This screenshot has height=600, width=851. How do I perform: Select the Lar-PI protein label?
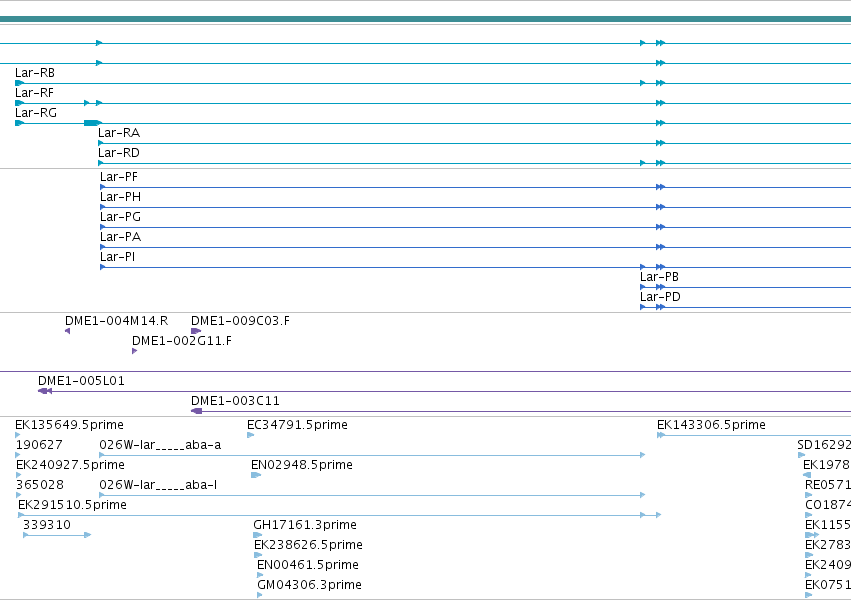coord(117,257)
